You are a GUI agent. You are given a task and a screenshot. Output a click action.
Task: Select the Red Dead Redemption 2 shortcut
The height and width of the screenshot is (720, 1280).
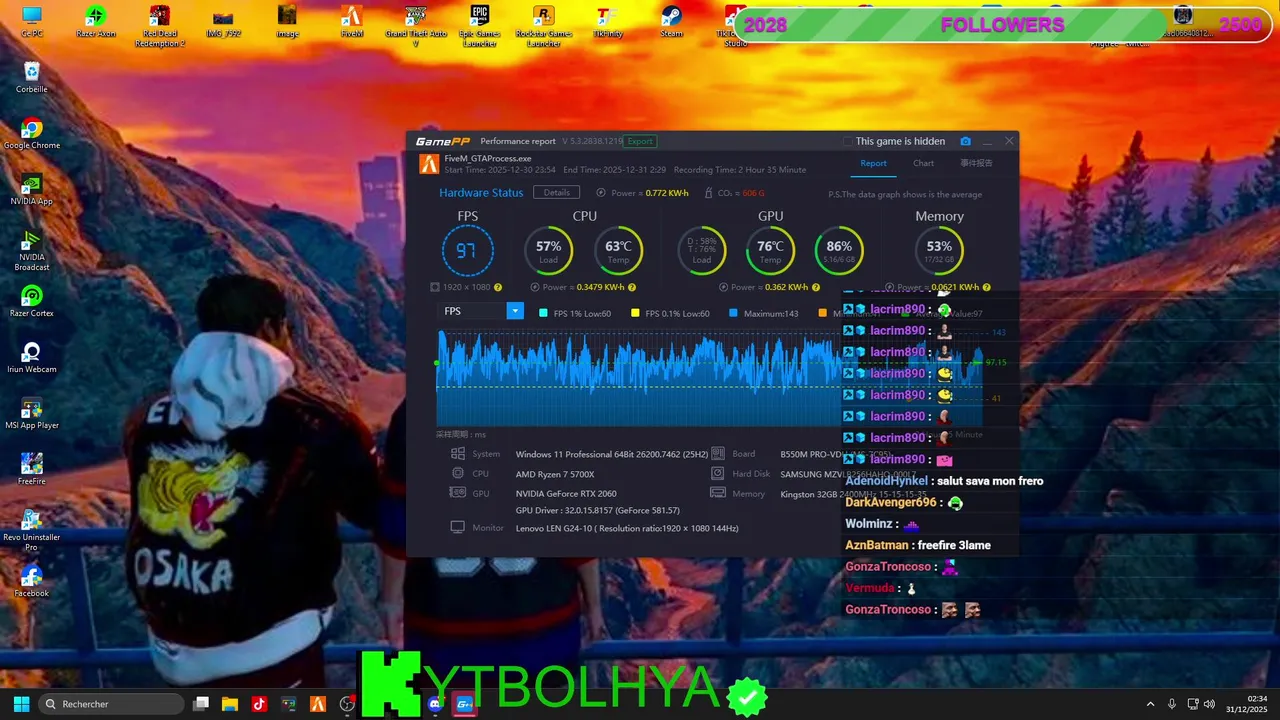coord(160,26)
